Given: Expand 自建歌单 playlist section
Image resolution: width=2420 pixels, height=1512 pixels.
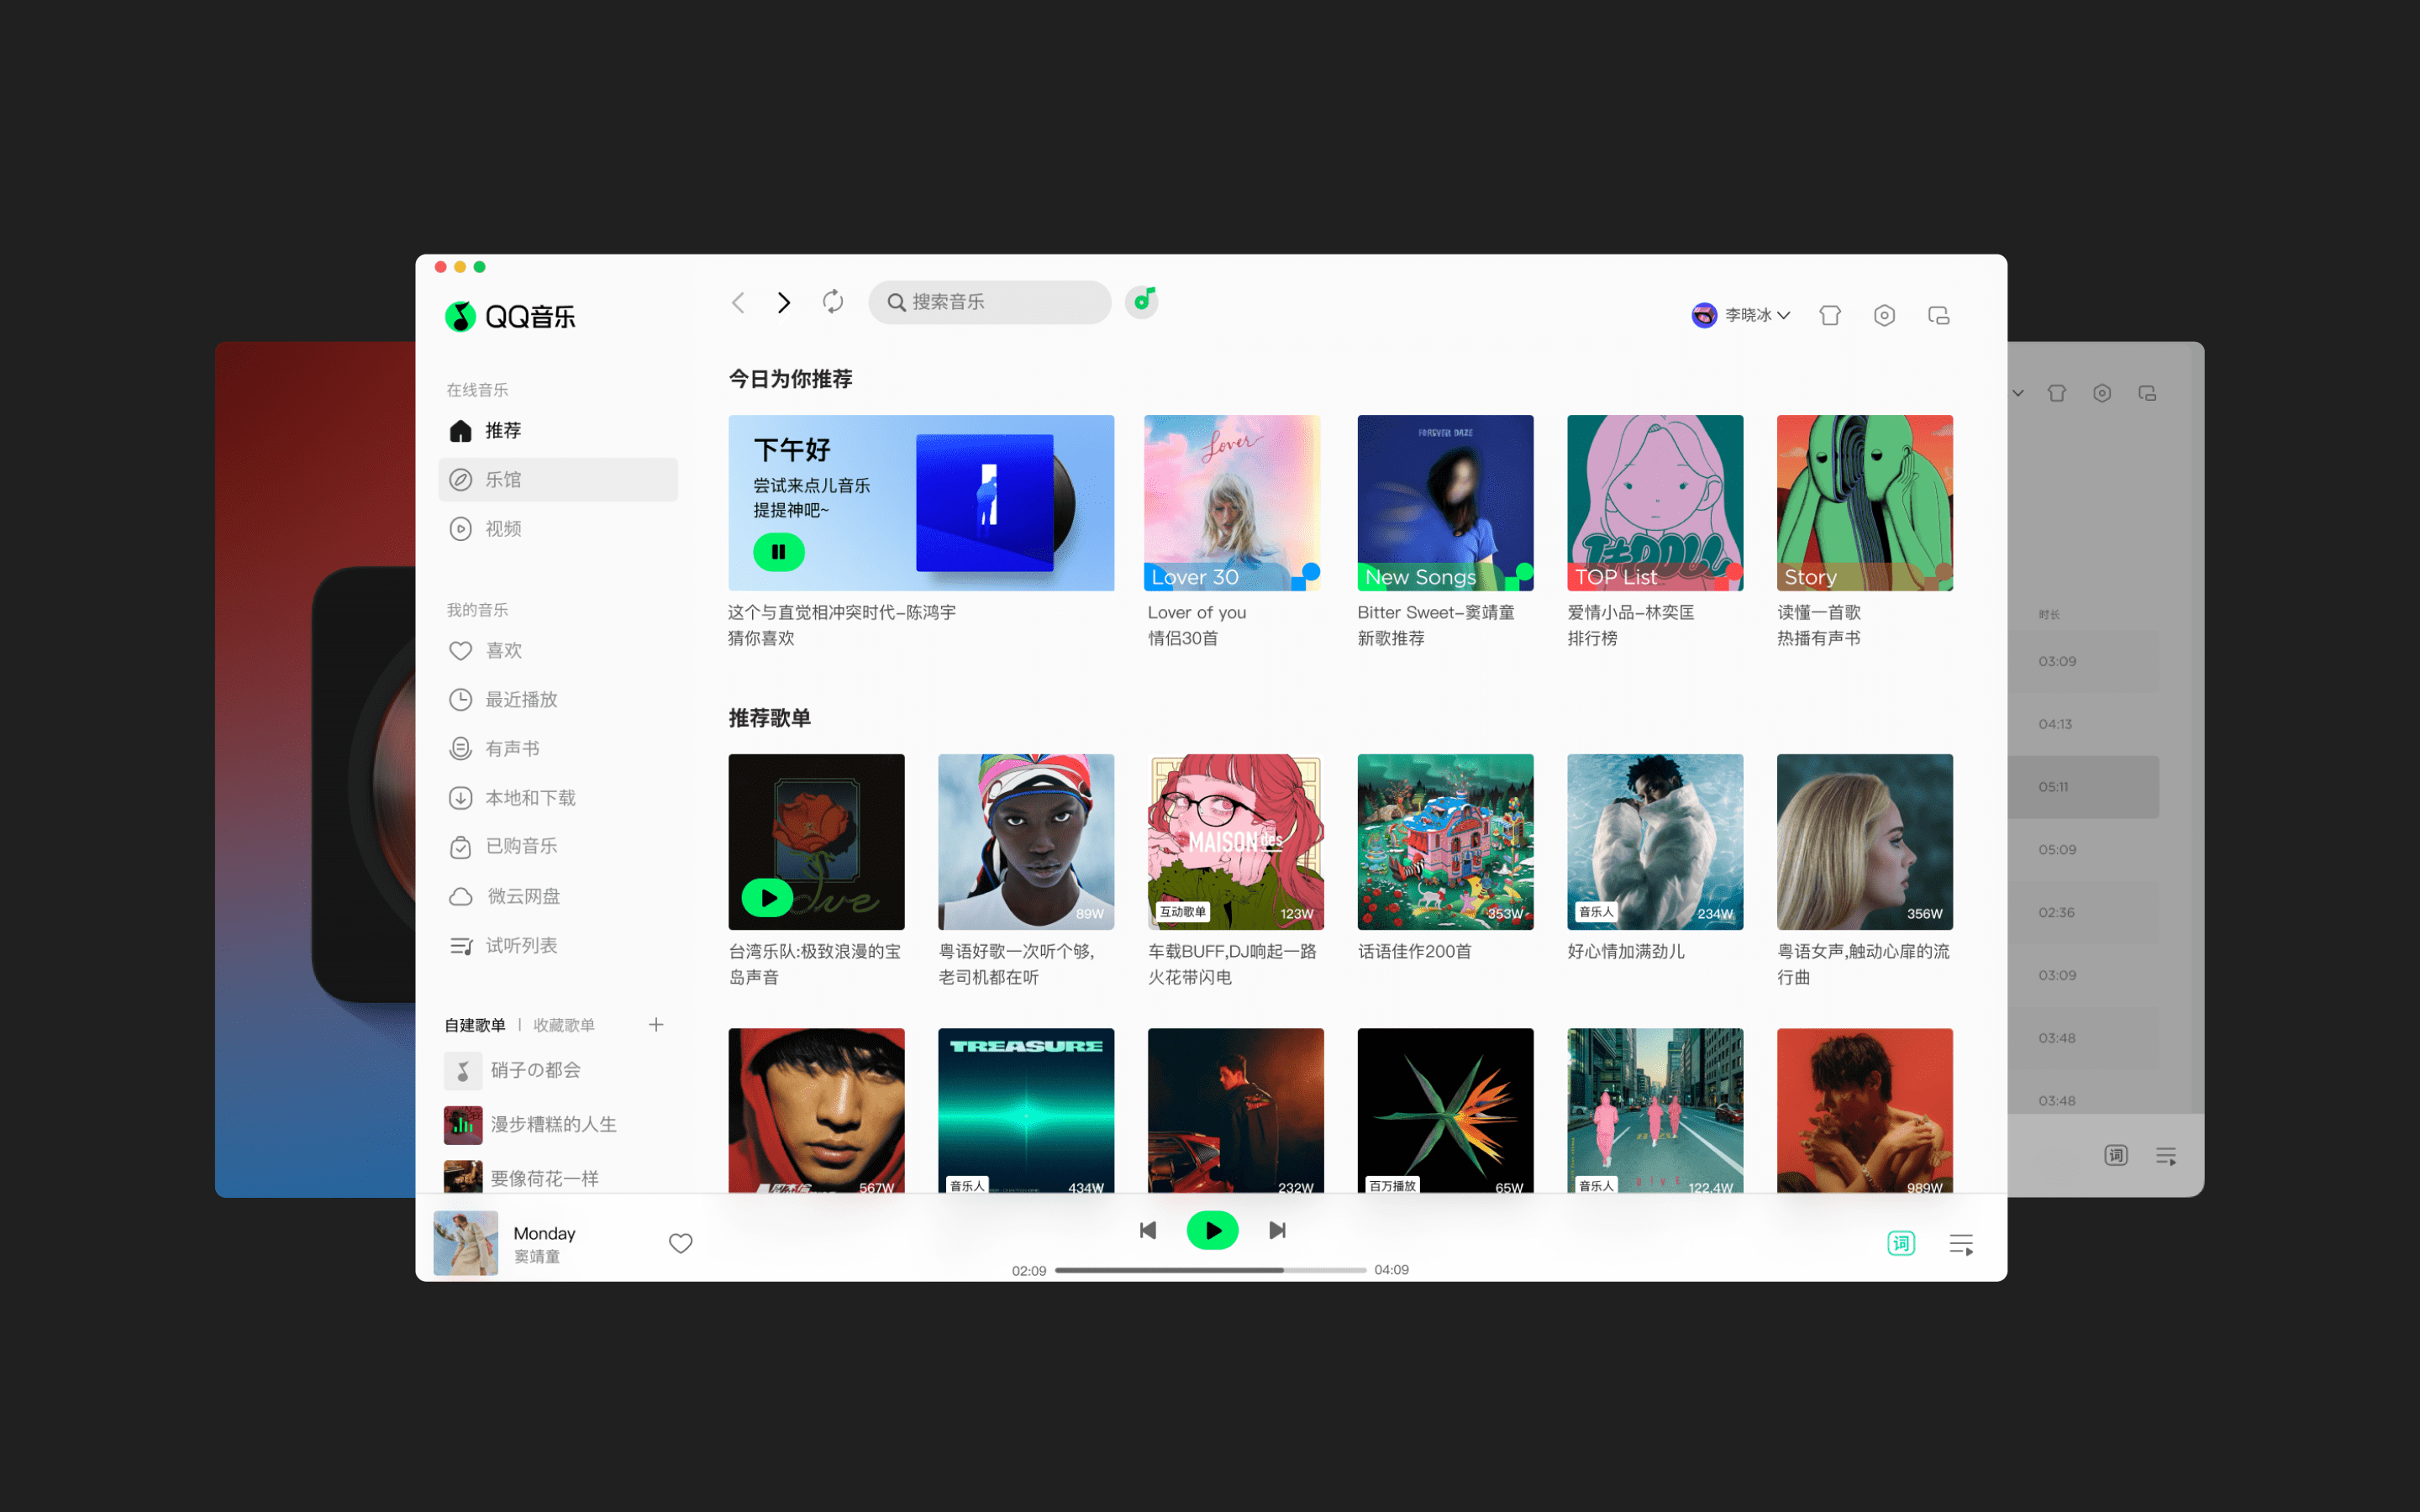Looking at the screenshot, I should coord(481,1024).
